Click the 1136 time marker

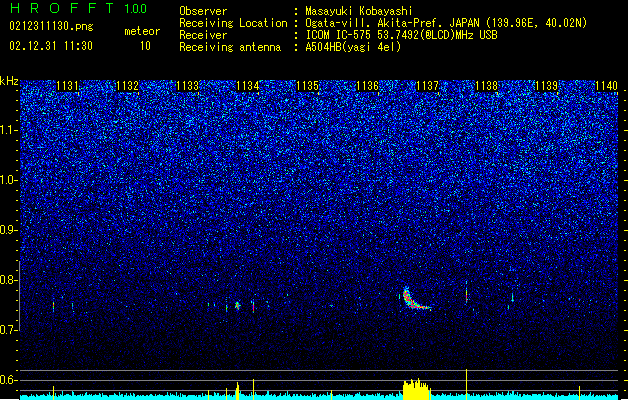tap(367, 86)
